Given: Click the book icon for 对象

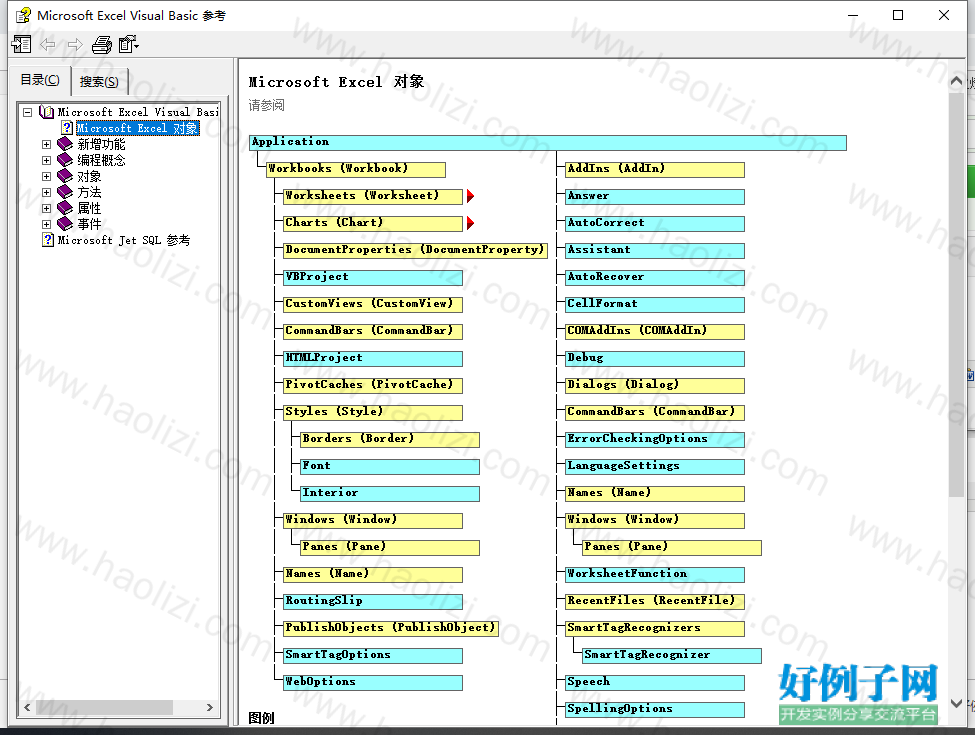Looking at the screenshot, I should [x=65, y=176].
